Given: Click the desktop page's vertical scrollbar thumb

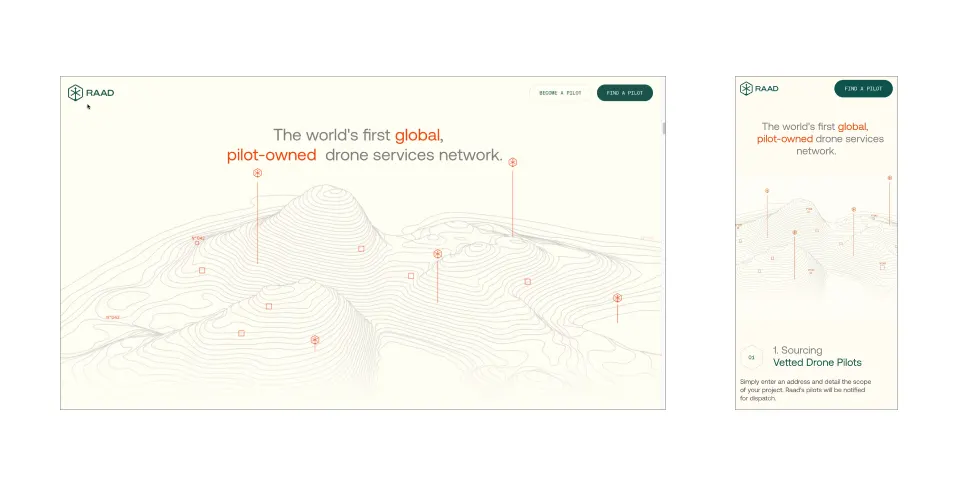Looking at the screenshot, I should coord(663,128).
